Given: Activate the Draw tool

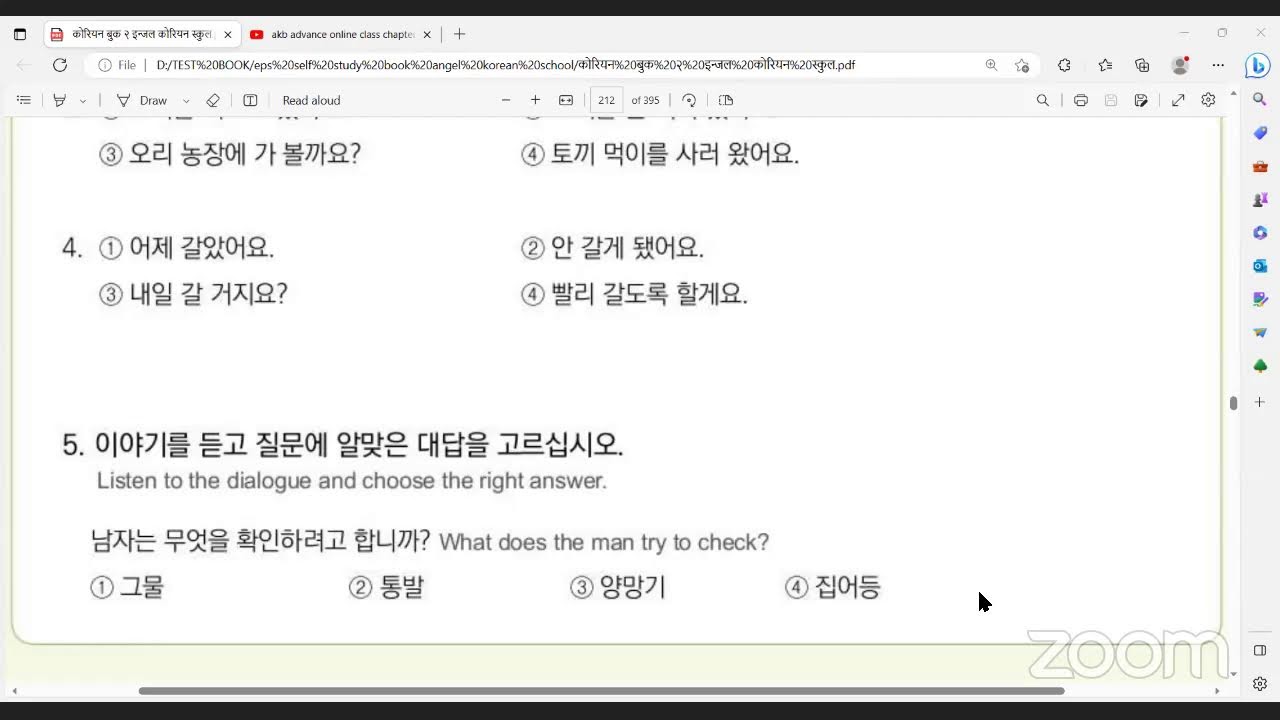Looking at the screenshot, I should click(x=142, y=100).
